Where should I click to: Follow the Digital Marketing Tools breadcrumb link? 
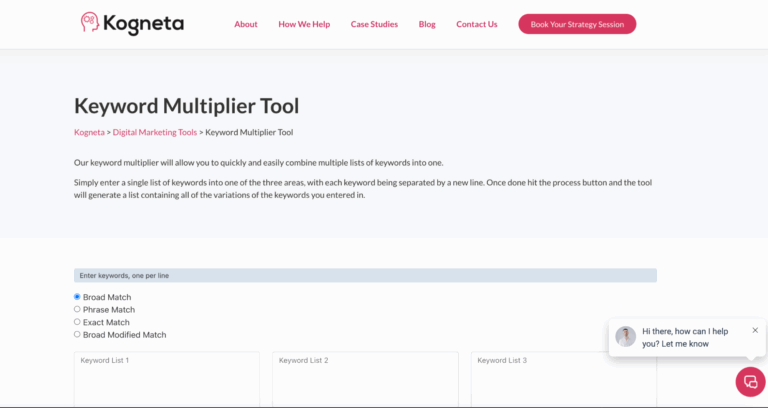point(155,132)
